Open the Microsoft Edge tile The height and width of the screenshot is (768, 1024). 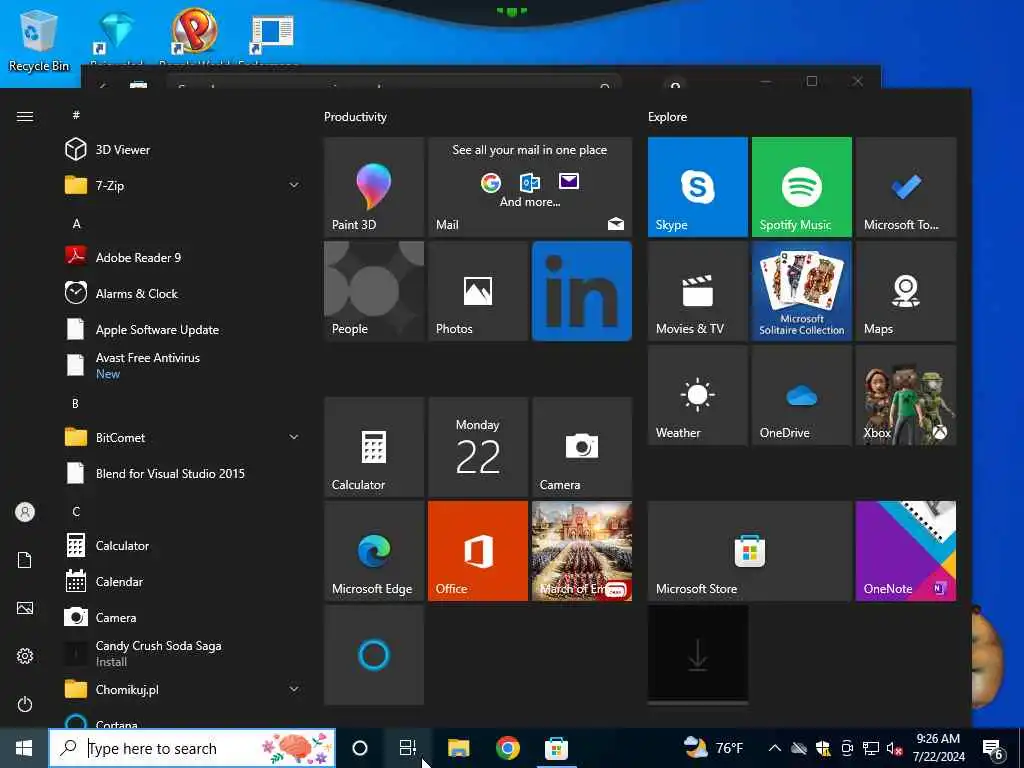(374, 551)
